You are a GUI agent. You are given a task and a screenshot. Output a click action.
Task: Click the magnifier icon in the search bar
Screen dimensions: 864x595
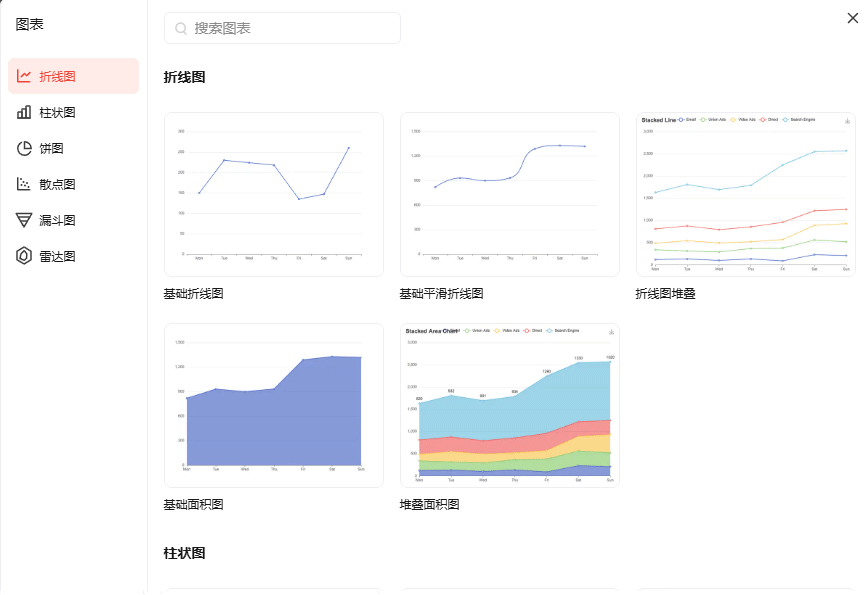pyautogui.click(x=180, y=28)
